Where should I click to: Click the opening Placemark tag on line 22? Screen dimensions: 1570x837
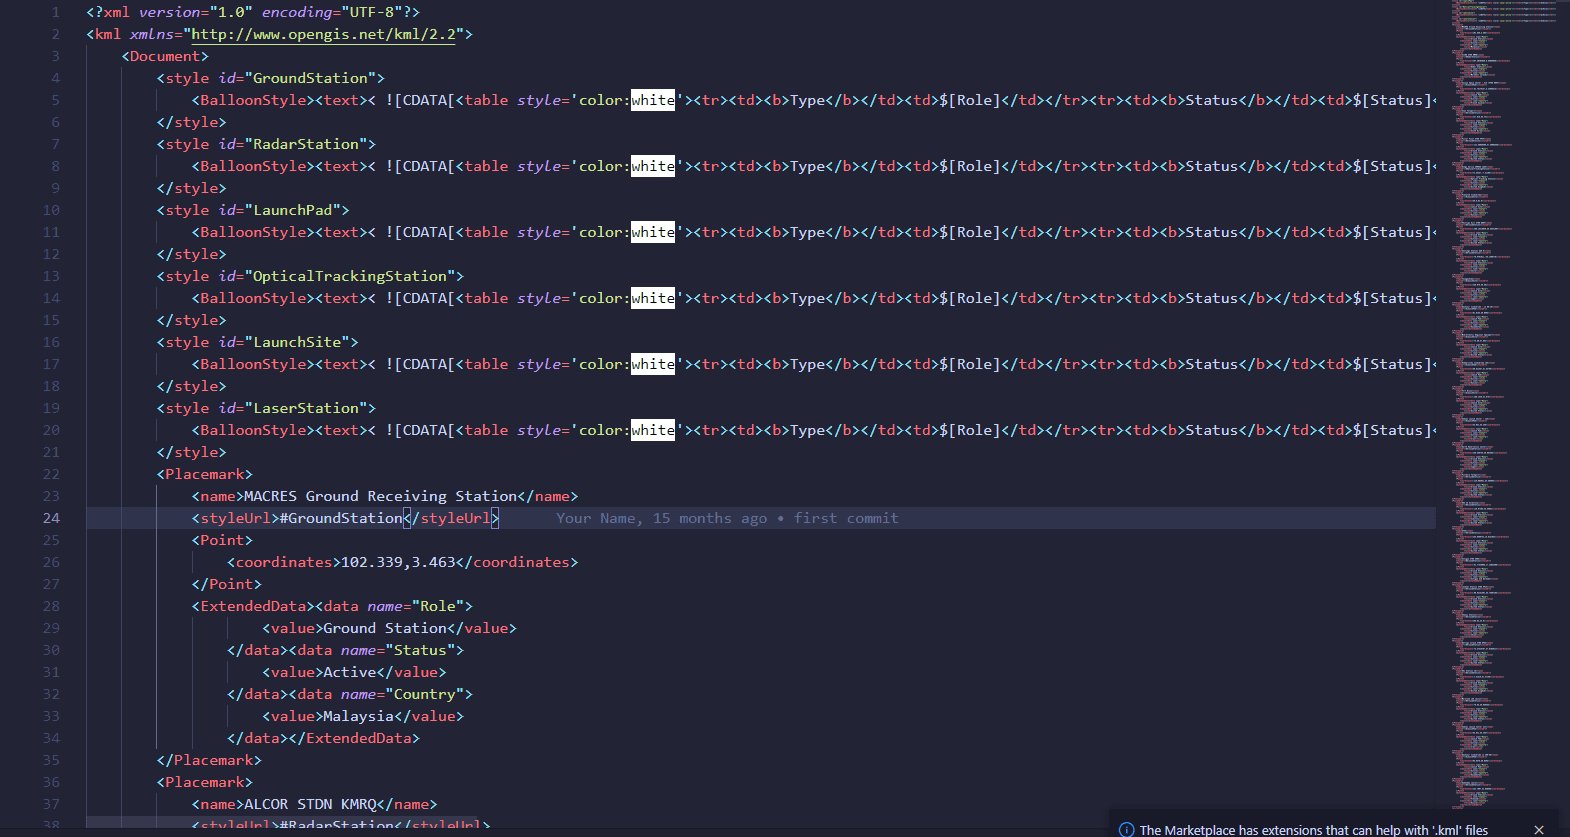click(205, 474)
